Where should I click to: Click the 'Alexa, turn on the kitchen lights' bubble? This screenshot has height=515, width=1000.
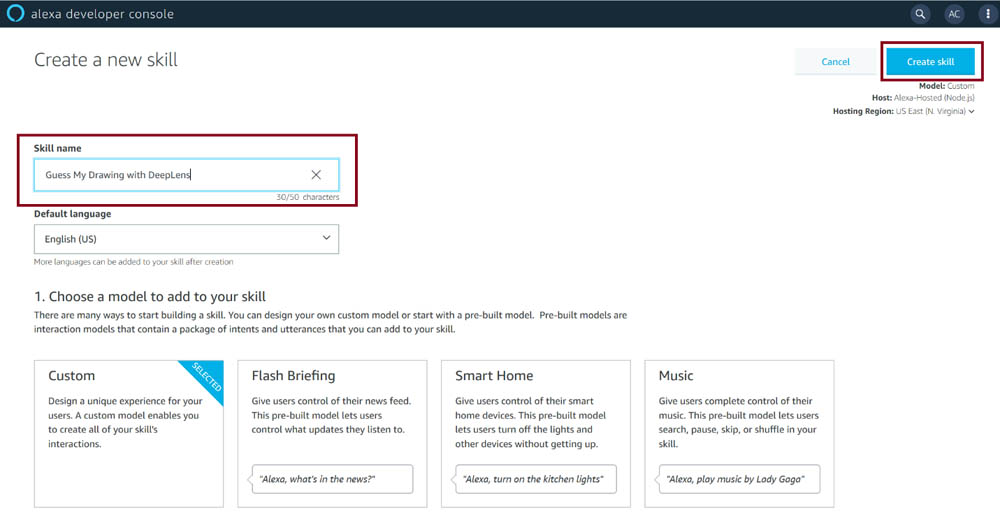[x=536, y=479]
